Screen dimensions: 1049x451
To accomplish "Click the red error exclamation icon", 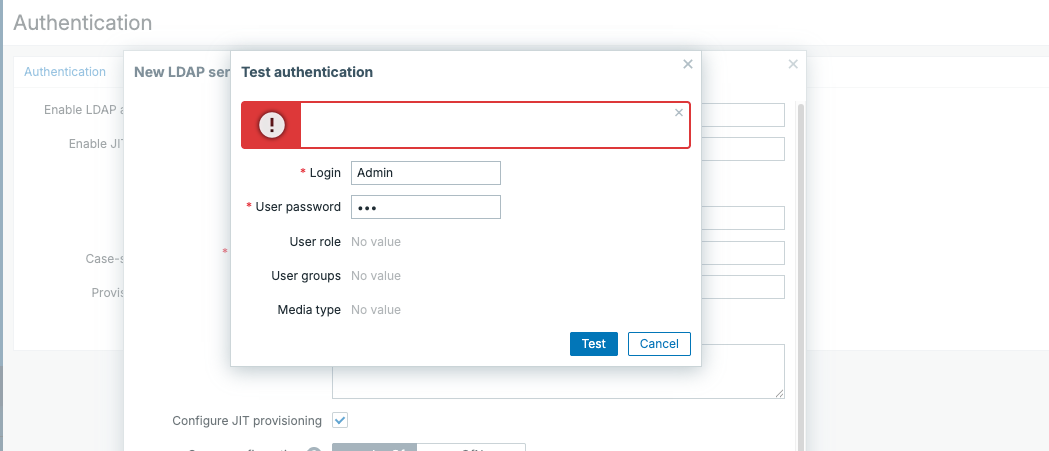I will [272, 125].
